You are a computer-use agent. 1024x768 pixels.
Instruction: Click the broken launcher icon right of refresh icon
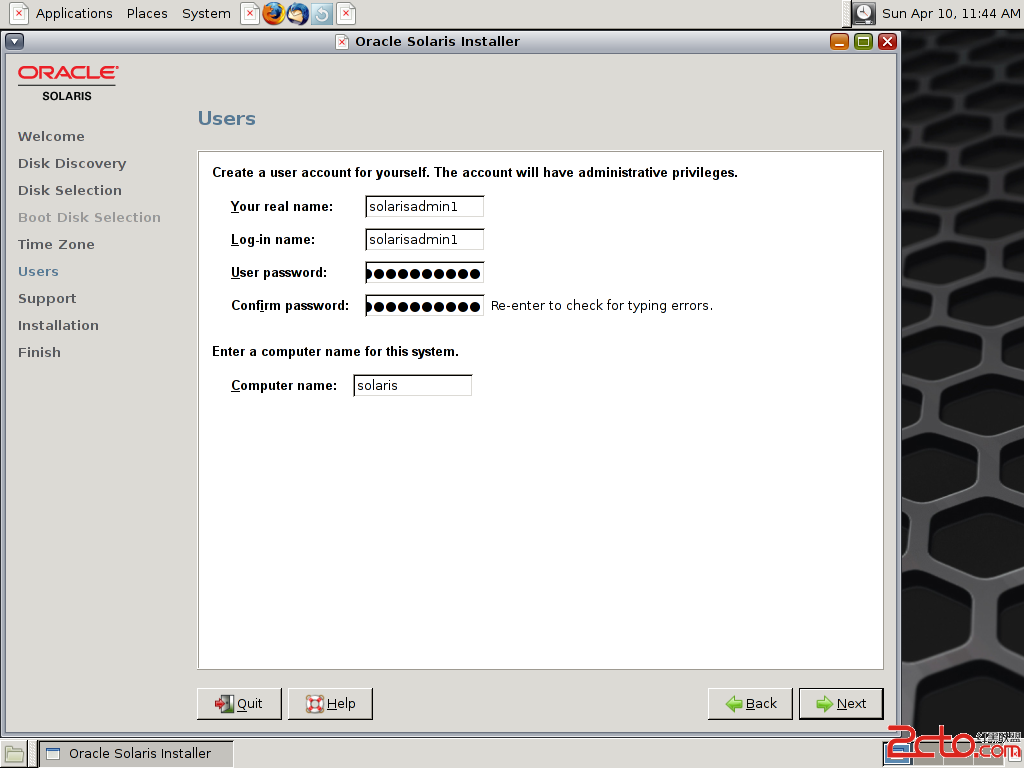pos(346,13)
